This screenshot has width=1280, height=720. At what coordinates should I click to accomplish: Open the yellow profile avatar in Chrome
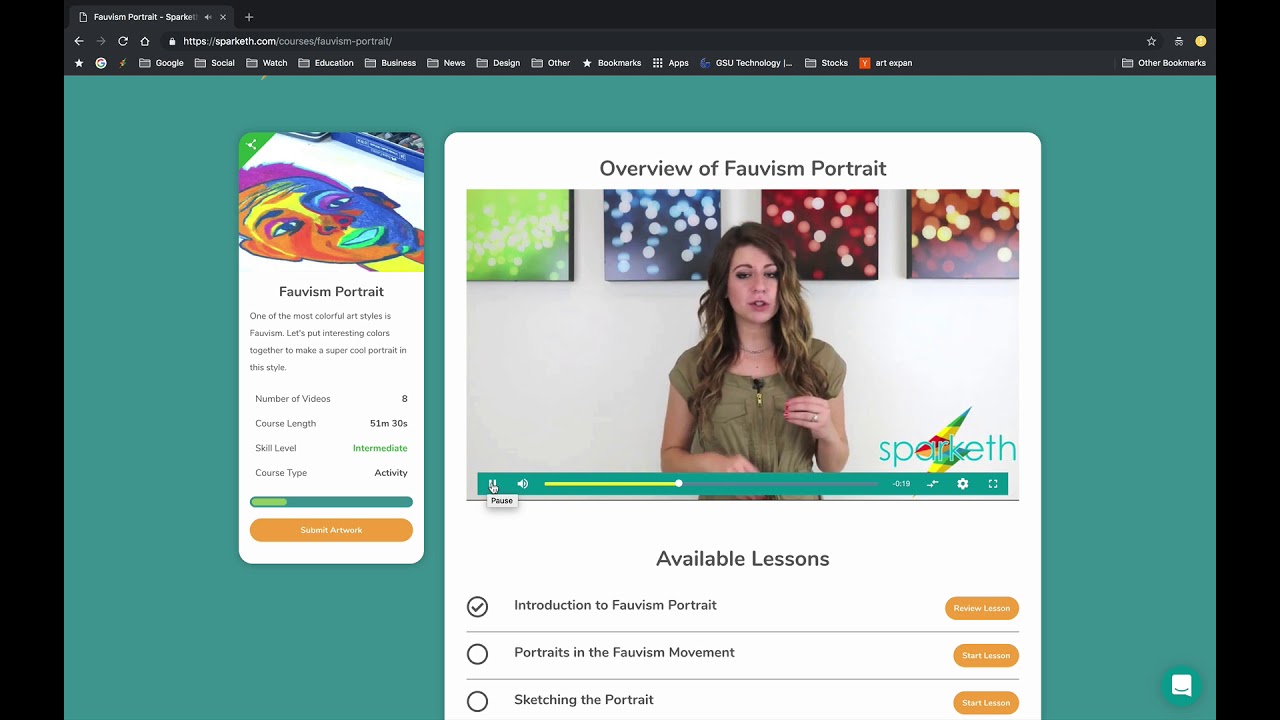coord(1201,41)
